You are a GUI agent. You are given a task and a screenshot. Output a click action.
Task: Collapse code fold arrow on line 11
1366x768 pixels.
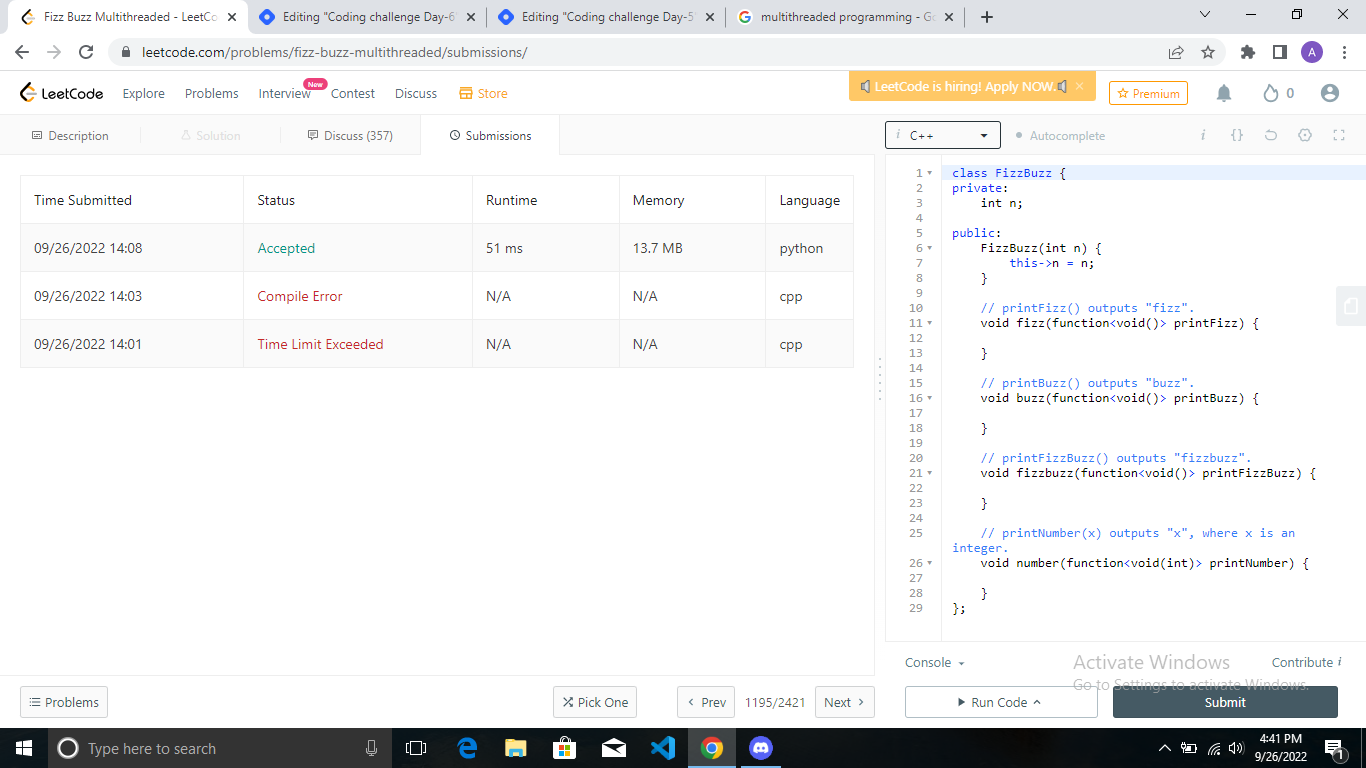tap(930, 323)
